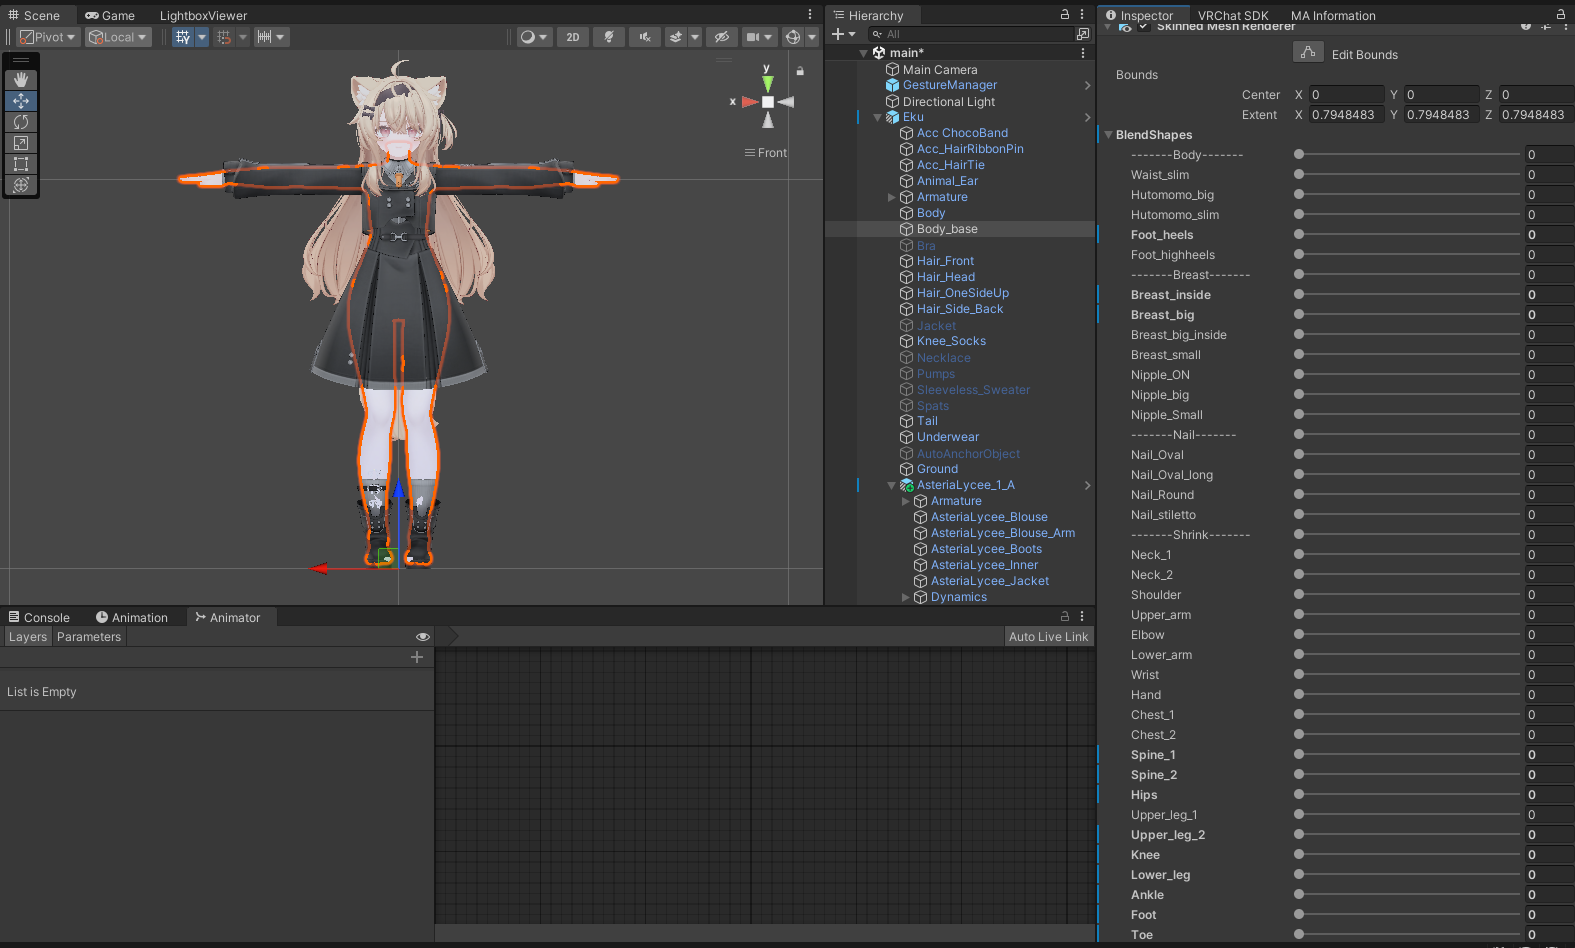Toggle Animator layer eye visibility
This screenshot has width=1575, height=948.
pos(423,637)
